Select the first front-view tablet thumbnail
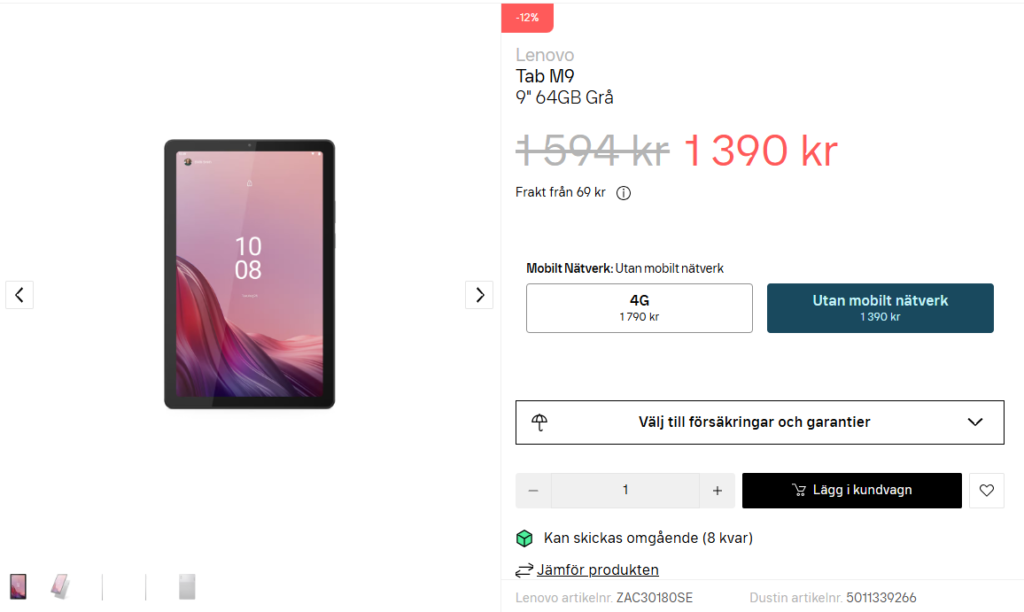This screenshot has width=1024, height=612. pyautogui.click(x=18, y=586)
